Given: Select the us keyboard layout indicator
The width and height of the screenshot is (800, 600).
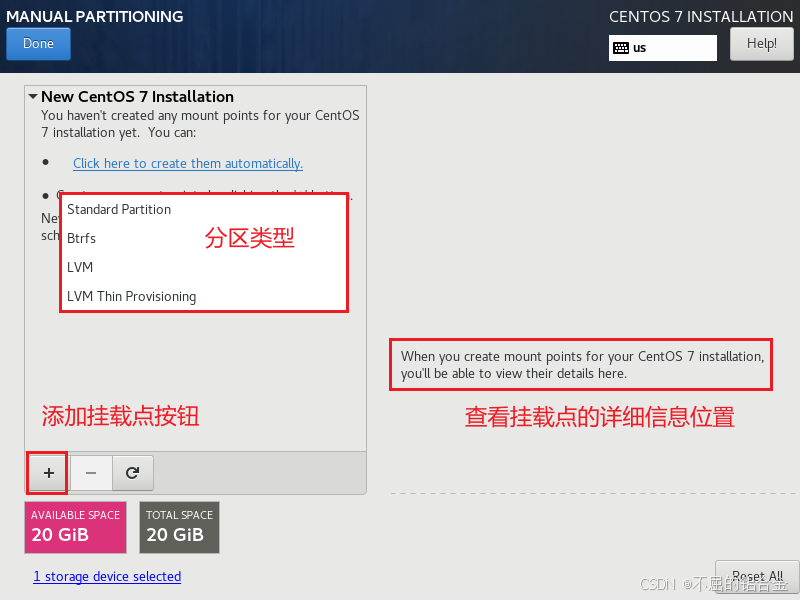Looking at the screenshot, I should click(x=662, y=48).
